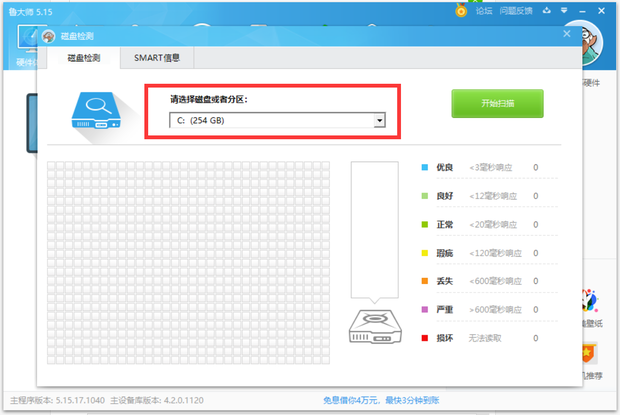Viewport: 620px width, 415px height.
Task: Click the orange shield star icon in sidebar
Action: click(x=590, y=353)
